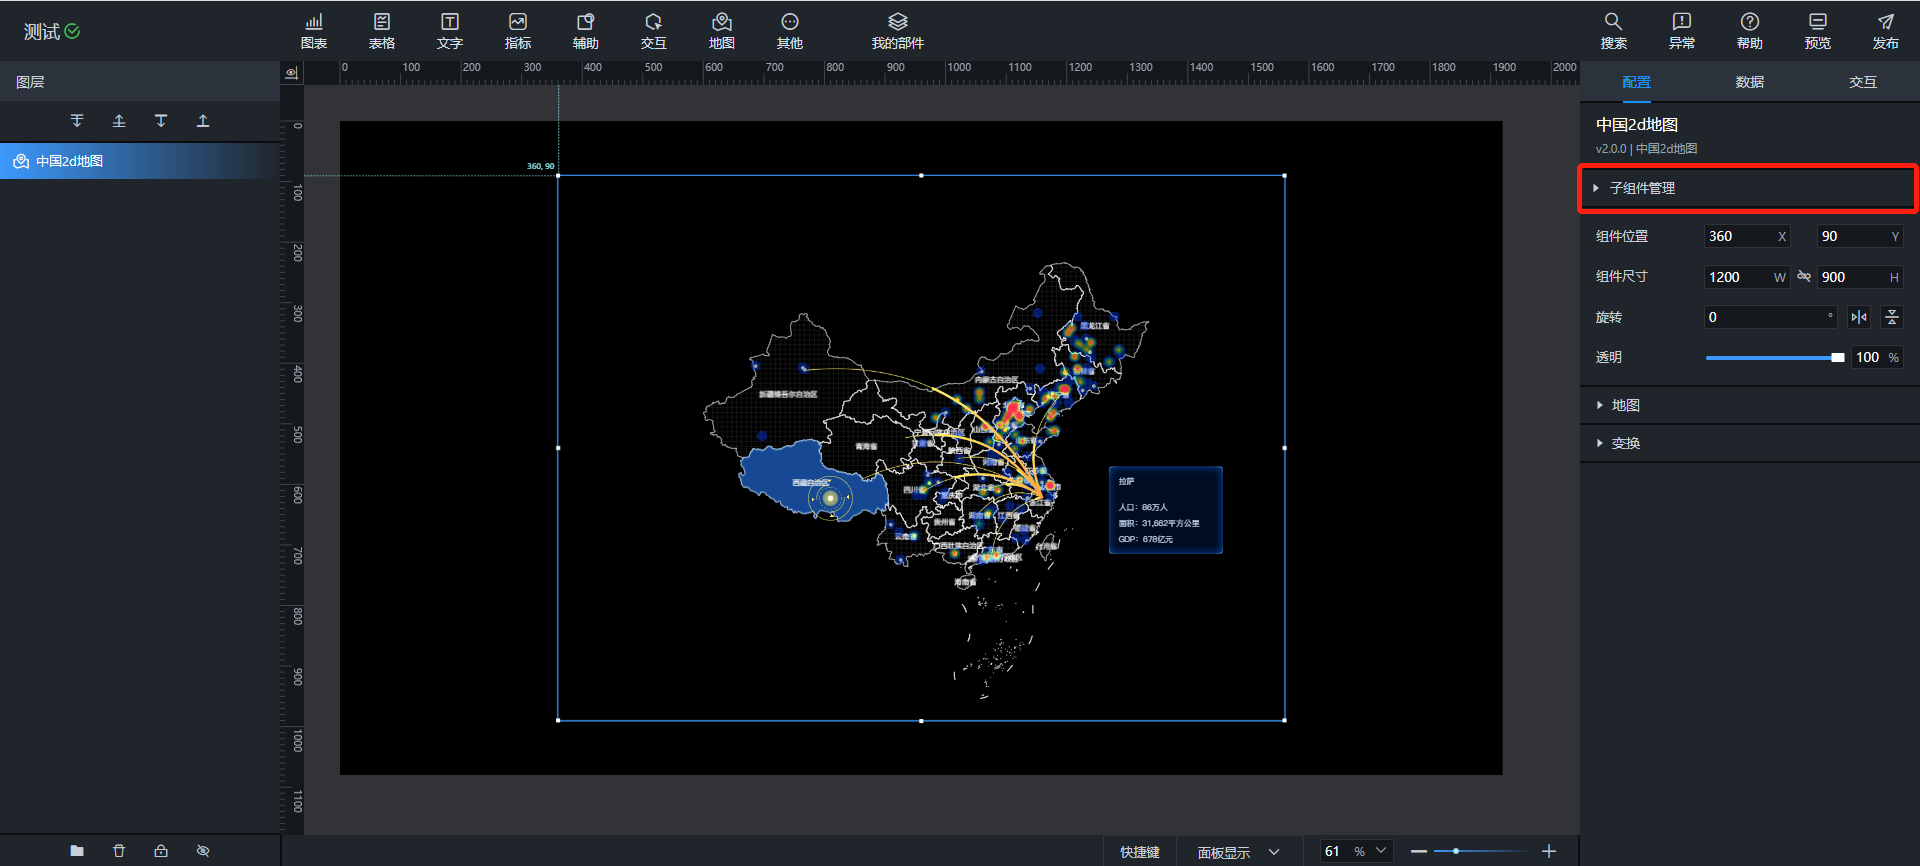
Task: Click the 快捷键 shortcuts button
Action: [1139, 852]
